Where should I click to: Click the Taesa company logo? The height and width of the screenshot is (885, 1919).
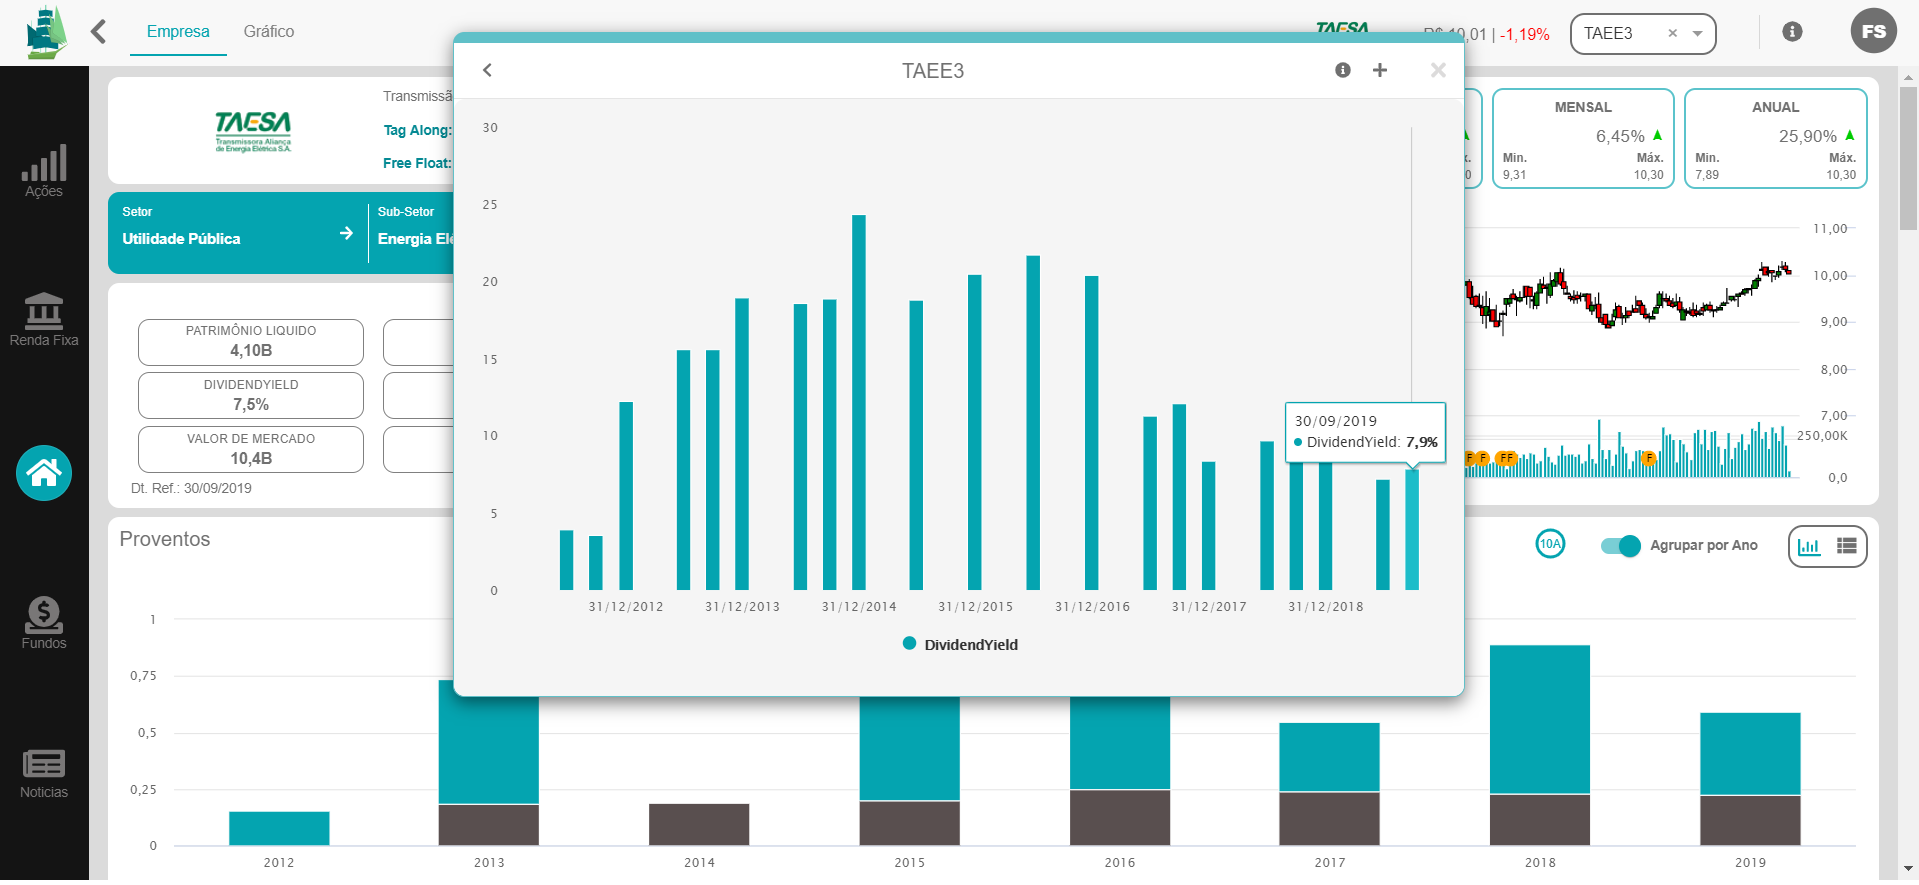pyautogui.click(x=253, y=131)
